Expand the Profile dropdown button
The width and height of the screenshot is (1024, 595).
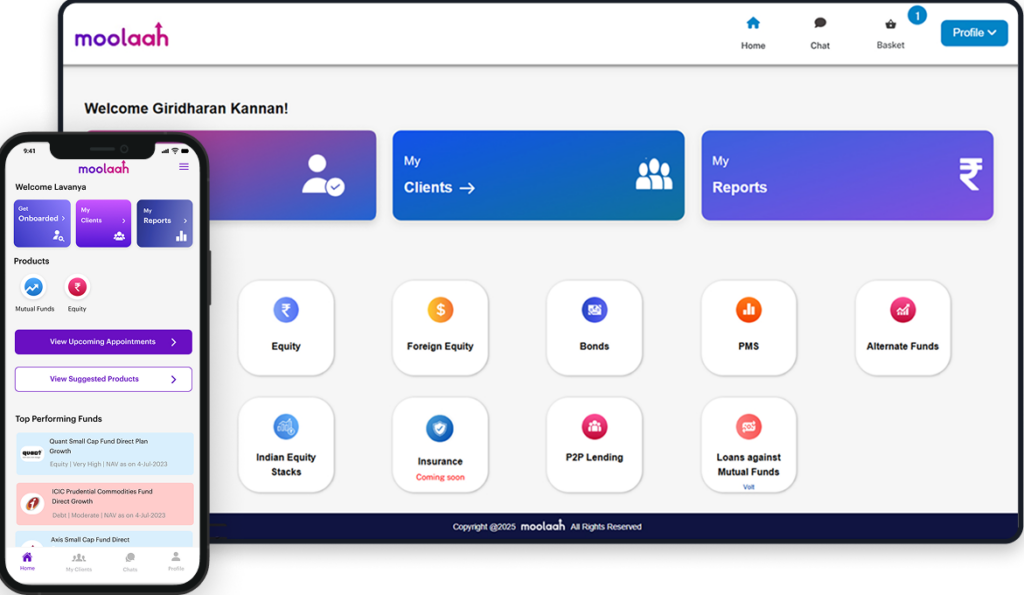[974, 33]
